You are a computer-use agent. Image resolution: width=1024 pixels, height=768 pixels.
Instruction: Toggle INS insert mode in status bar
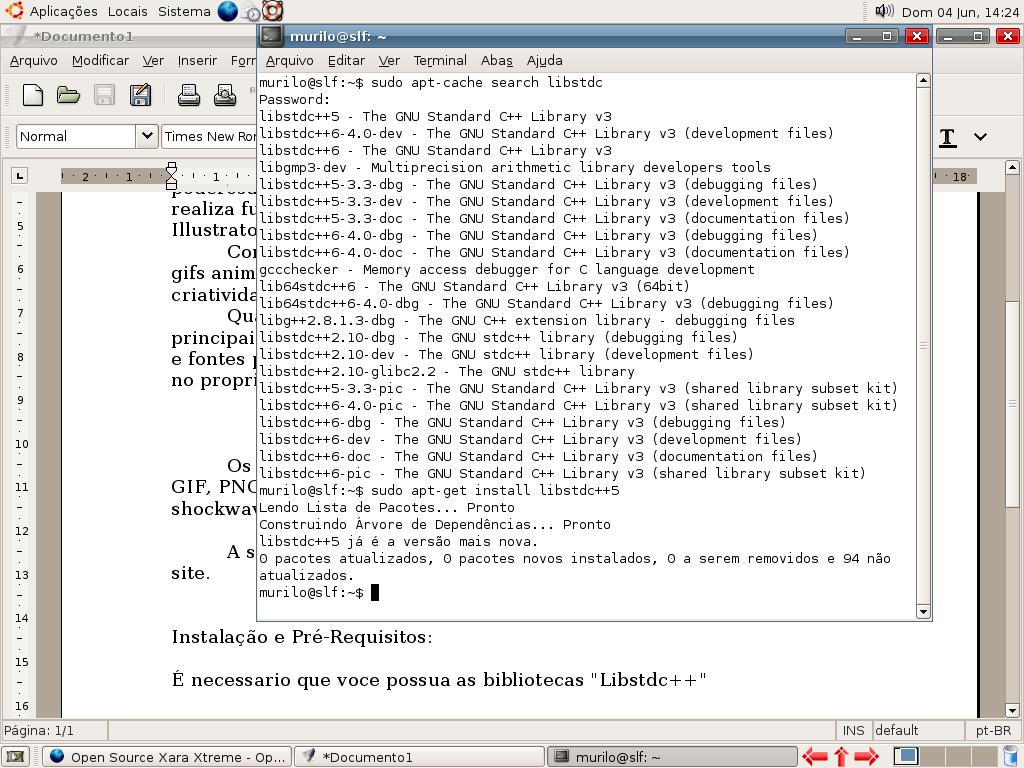pyautogui.click(x=853, y=730)
